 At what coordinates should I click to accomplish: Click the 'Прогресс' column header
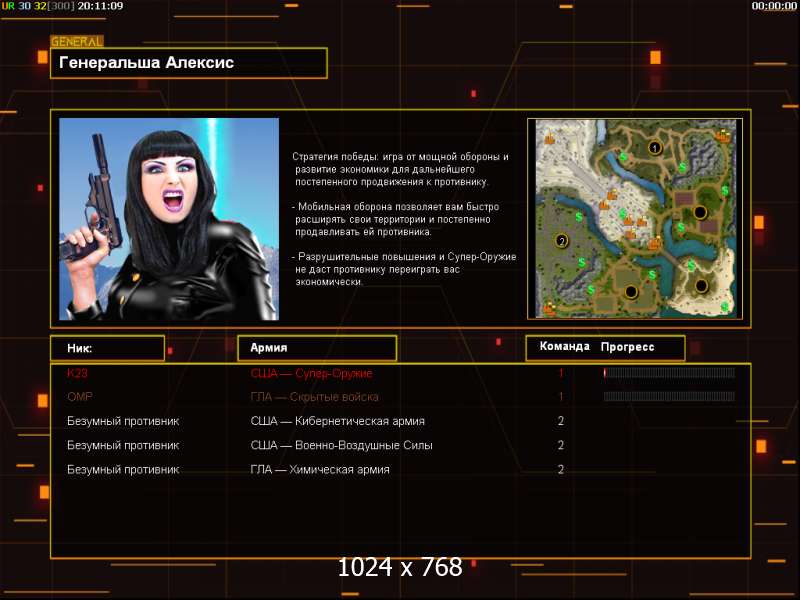627,347
